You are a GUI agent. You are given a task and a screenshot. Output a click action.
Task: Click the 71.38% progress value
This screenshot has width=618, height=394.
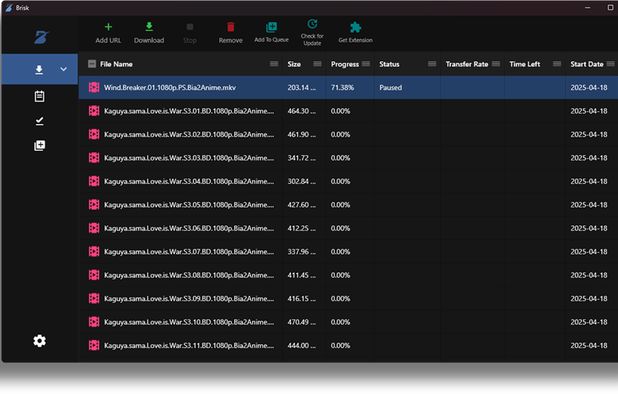coord(342,87)
